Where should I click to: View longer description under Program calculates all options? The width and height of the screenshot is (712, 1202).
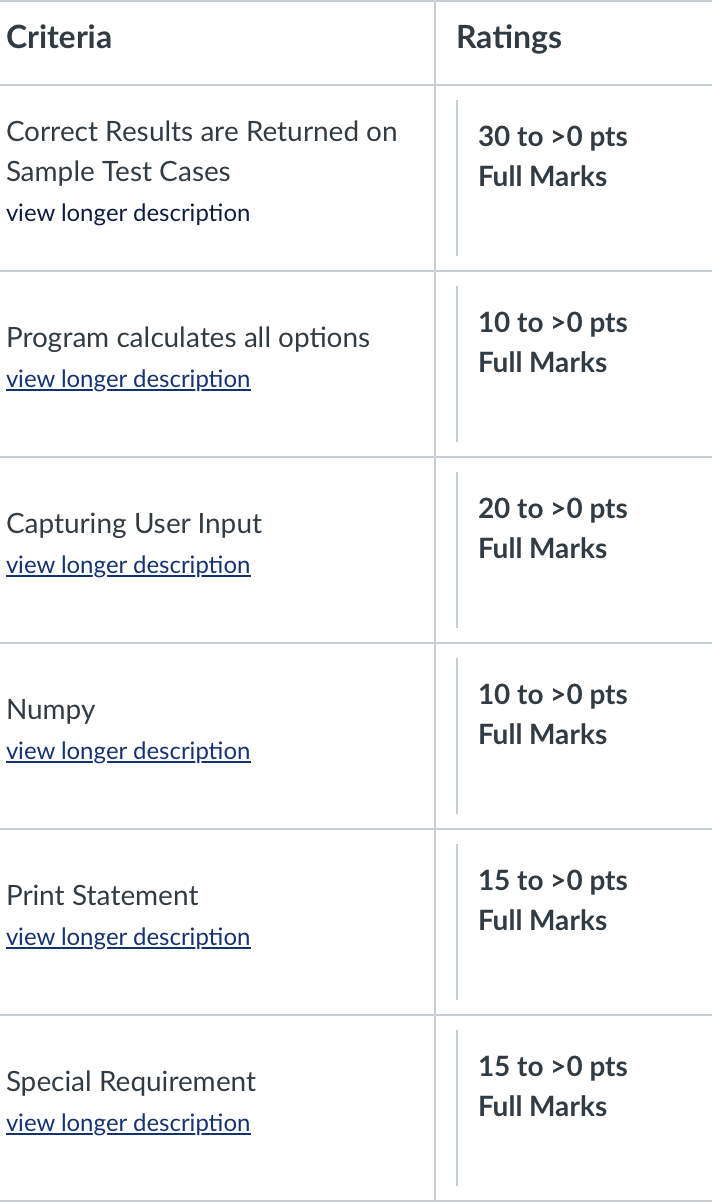click(x=128, y=379)
